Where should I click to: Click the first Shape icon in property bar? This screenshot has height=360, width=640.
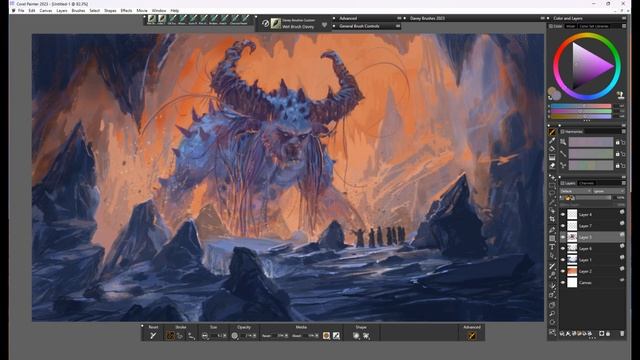click(356, 336)
